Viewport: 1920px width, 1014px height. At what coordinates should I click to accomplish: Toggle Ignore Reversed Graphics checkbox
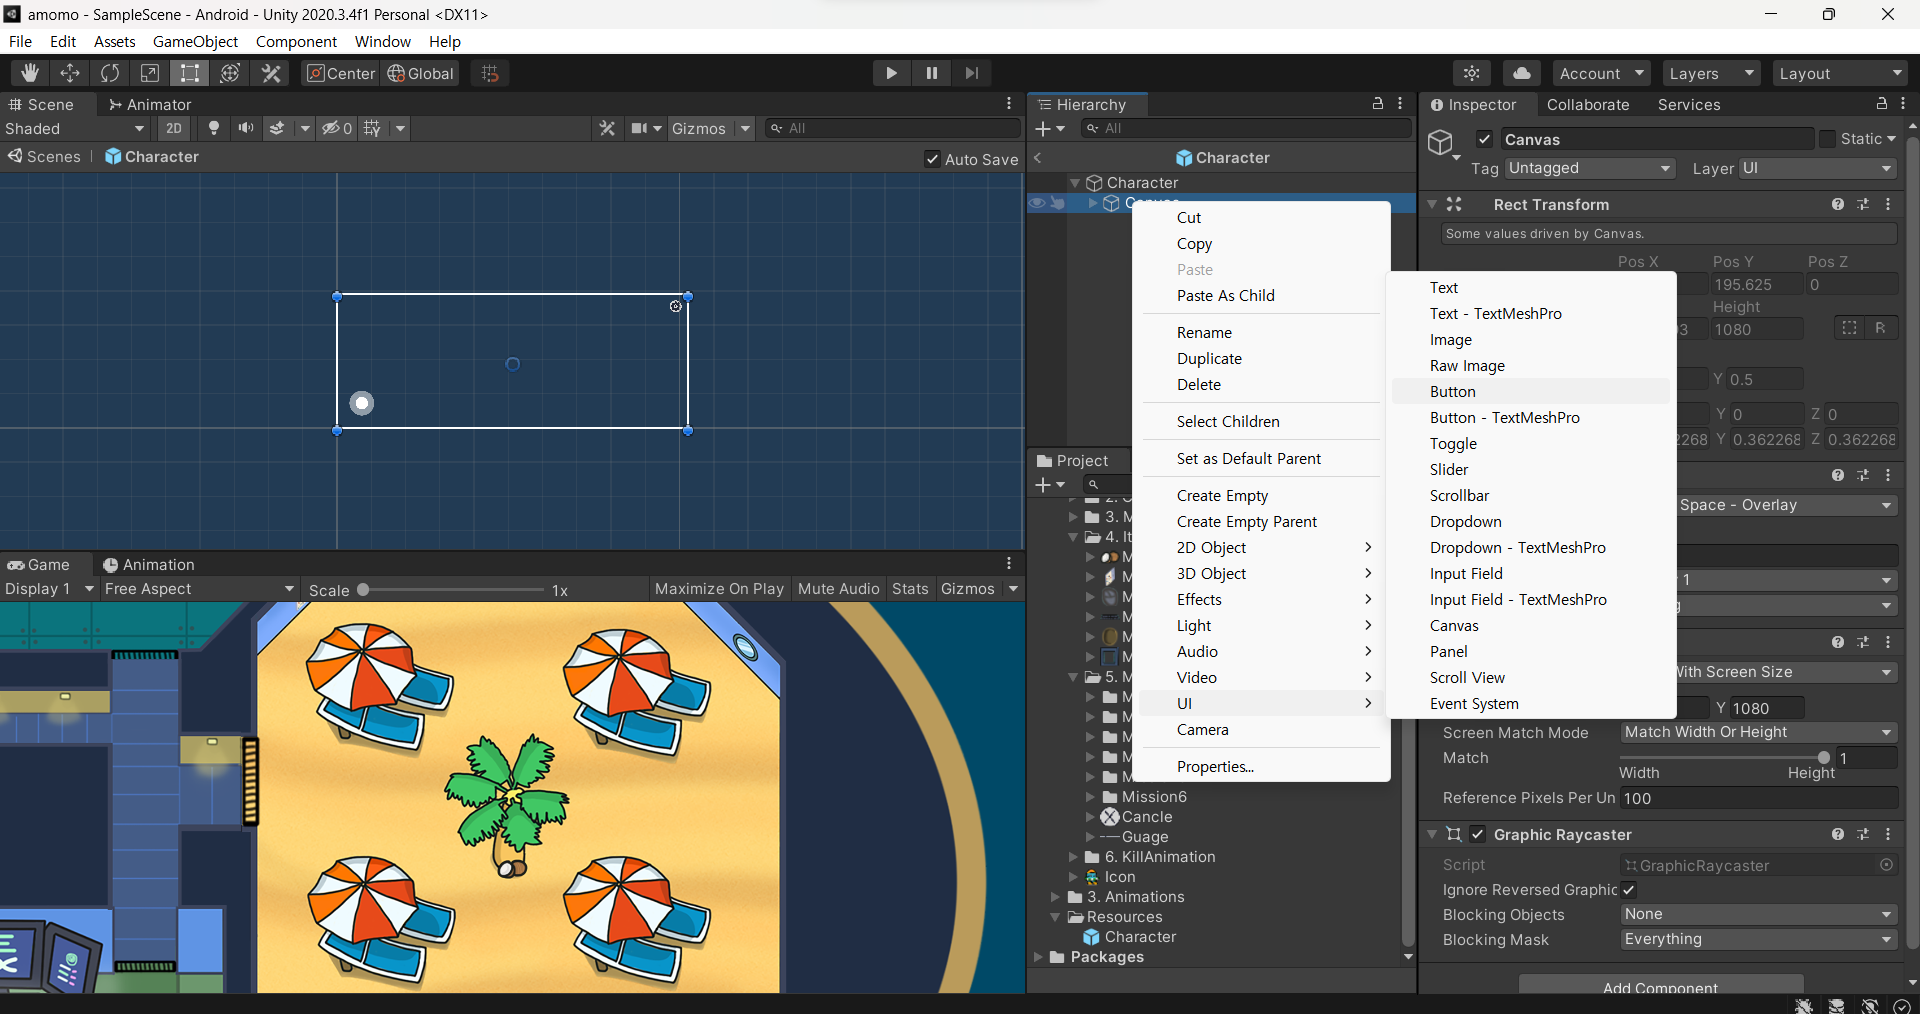1629,889
